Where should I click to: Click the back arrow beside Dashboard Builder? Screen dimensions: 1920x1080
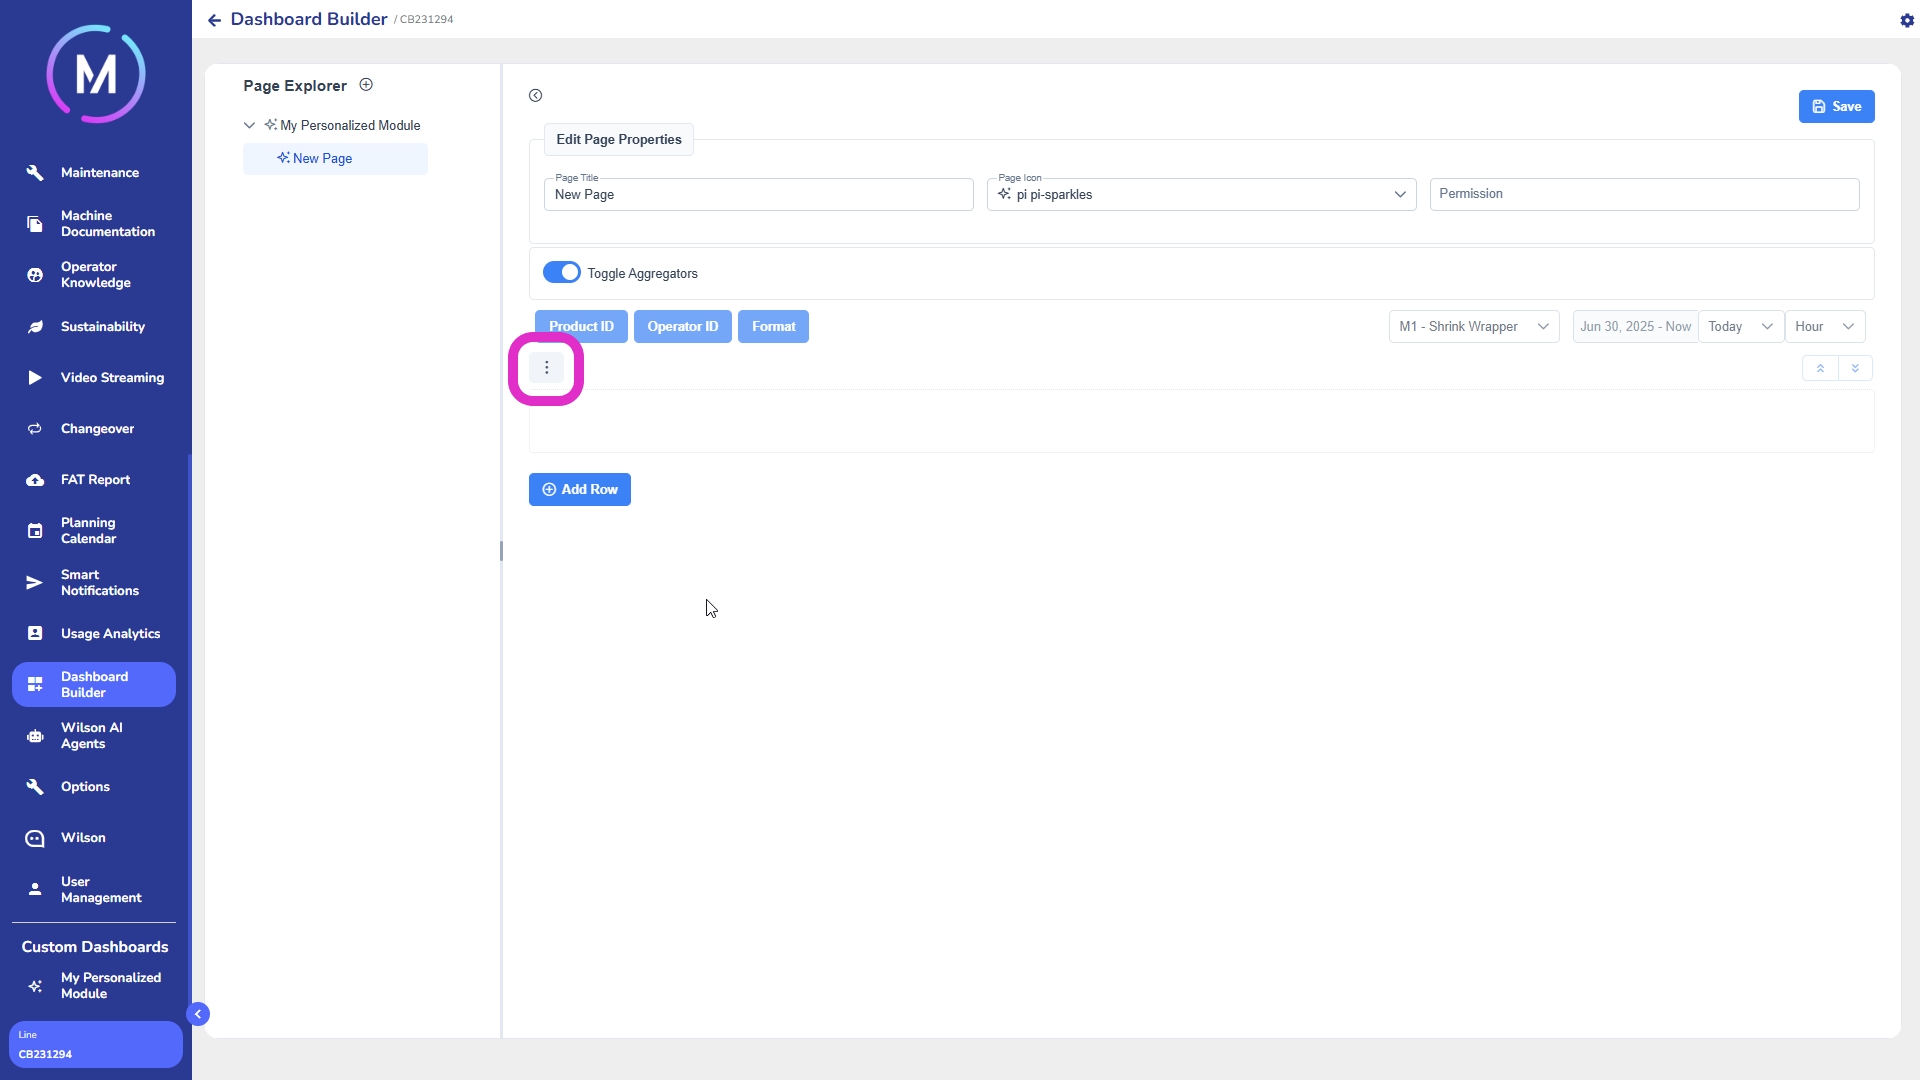[214, 20]
